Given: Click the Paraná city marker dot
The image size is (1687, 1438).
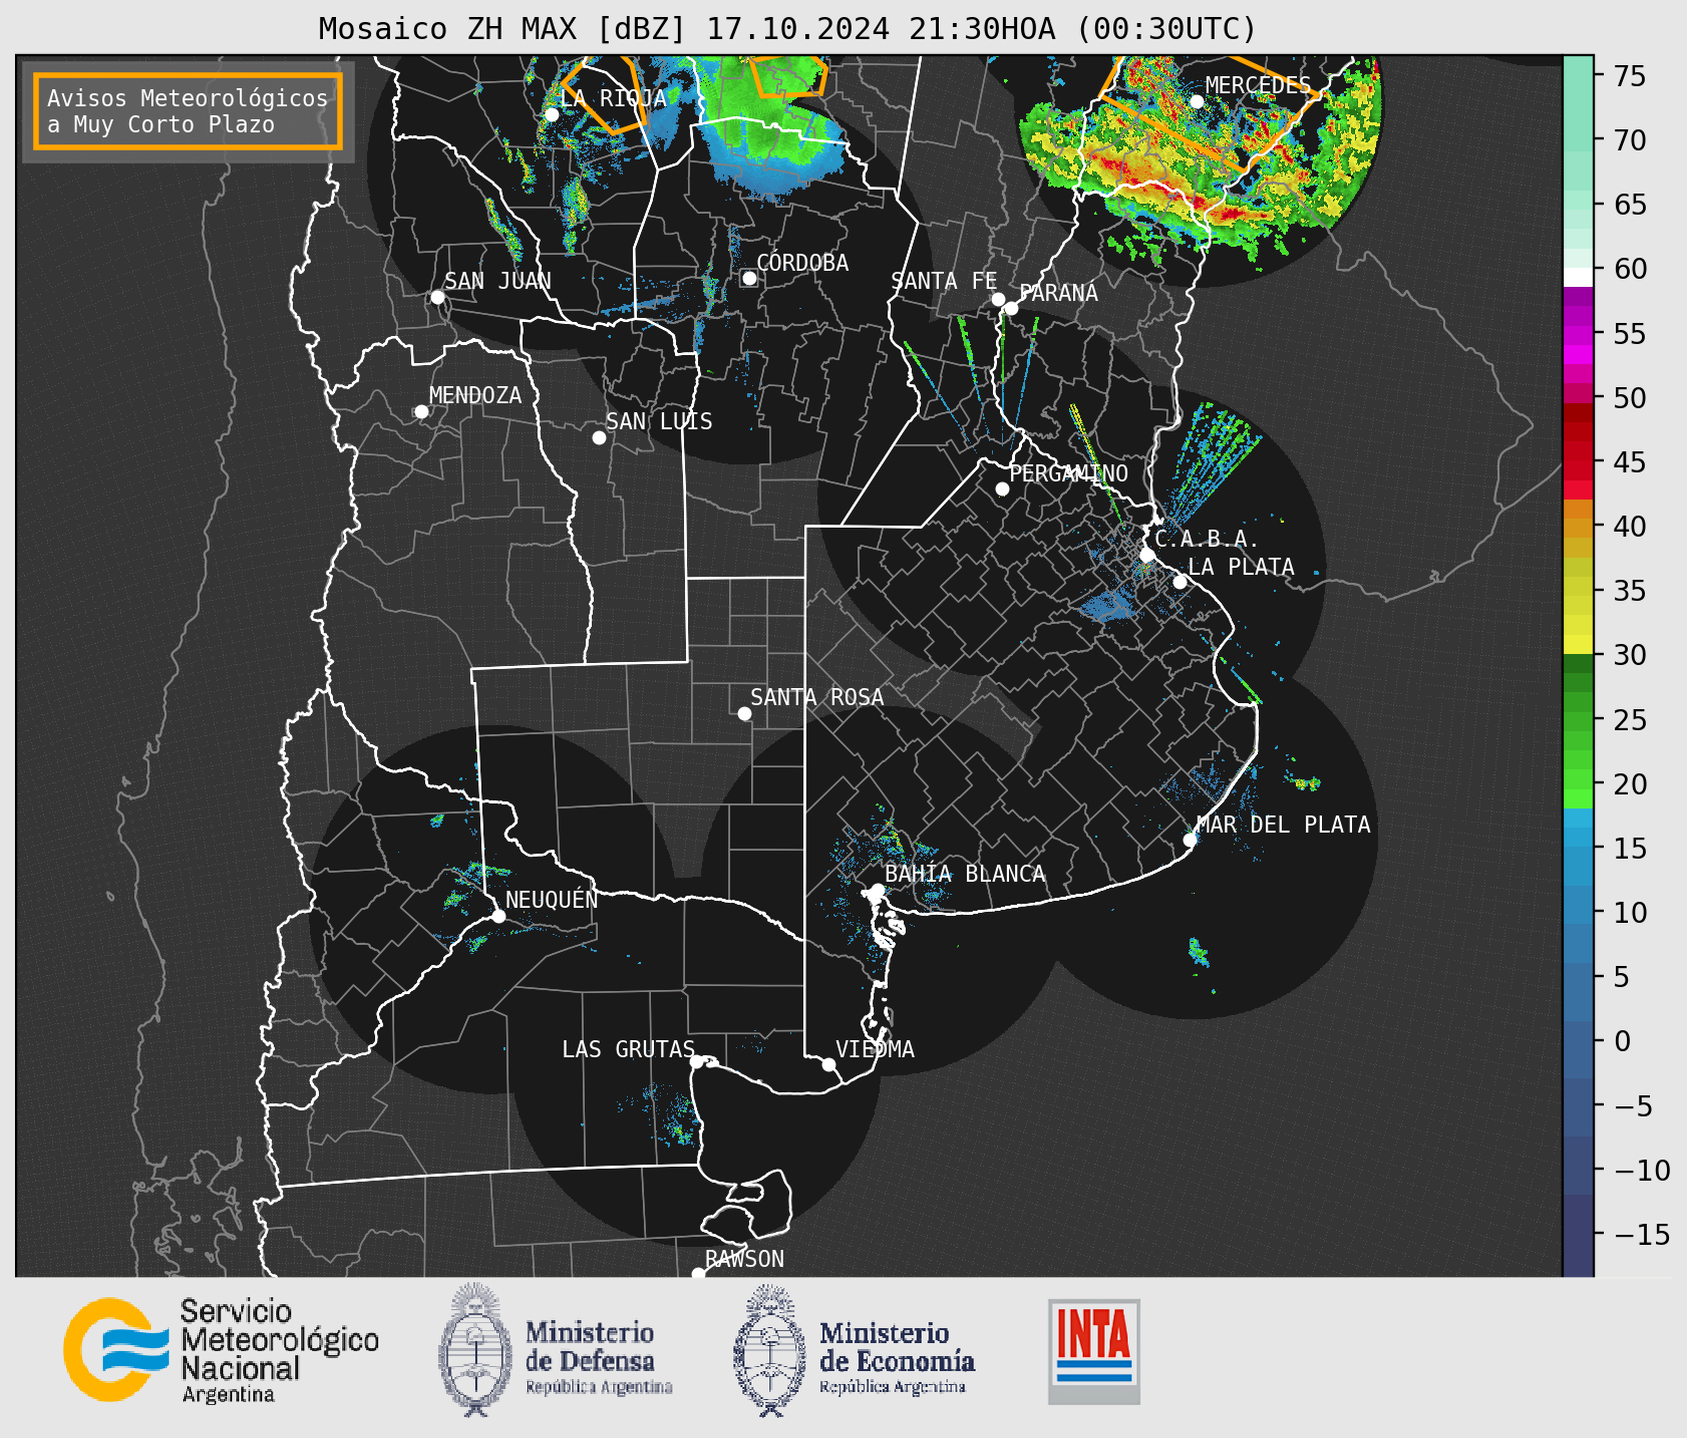Looking at the screenshot, I should pos(1011,308).
